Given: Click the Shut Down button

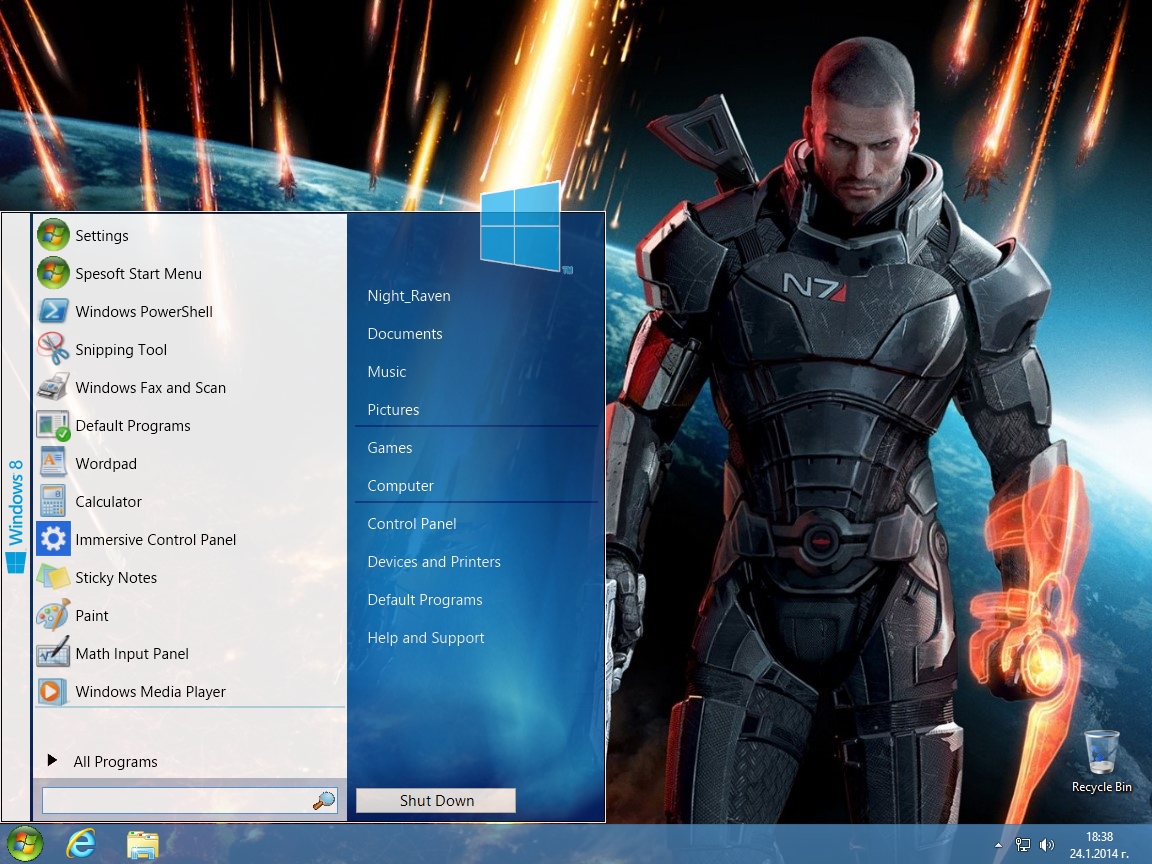Looking at the screenshot, I should tap(436, 801).
